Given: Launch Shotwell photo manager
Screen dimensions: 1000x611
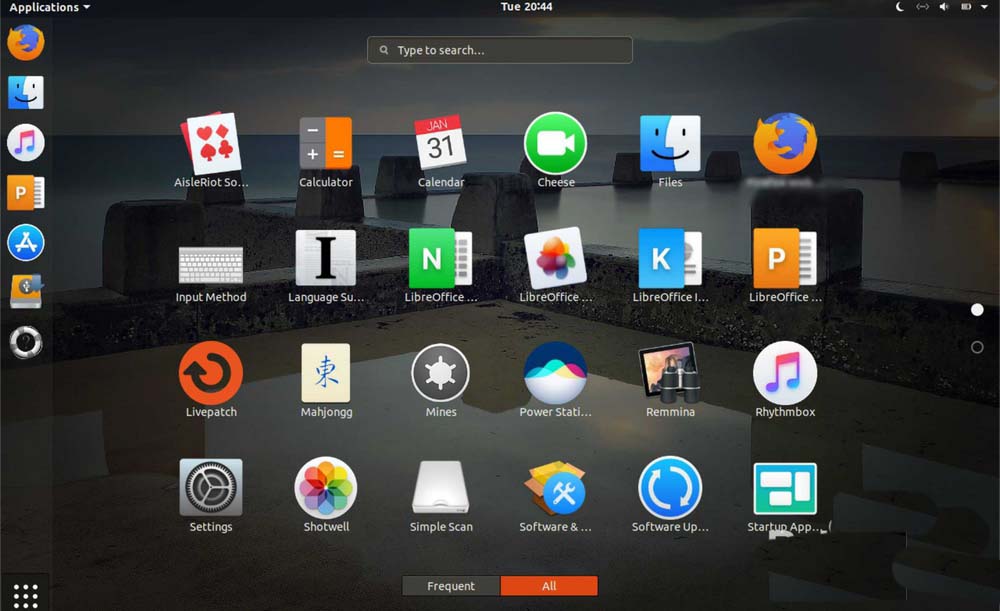Looking at the screenshot, I should click(326, 490).
